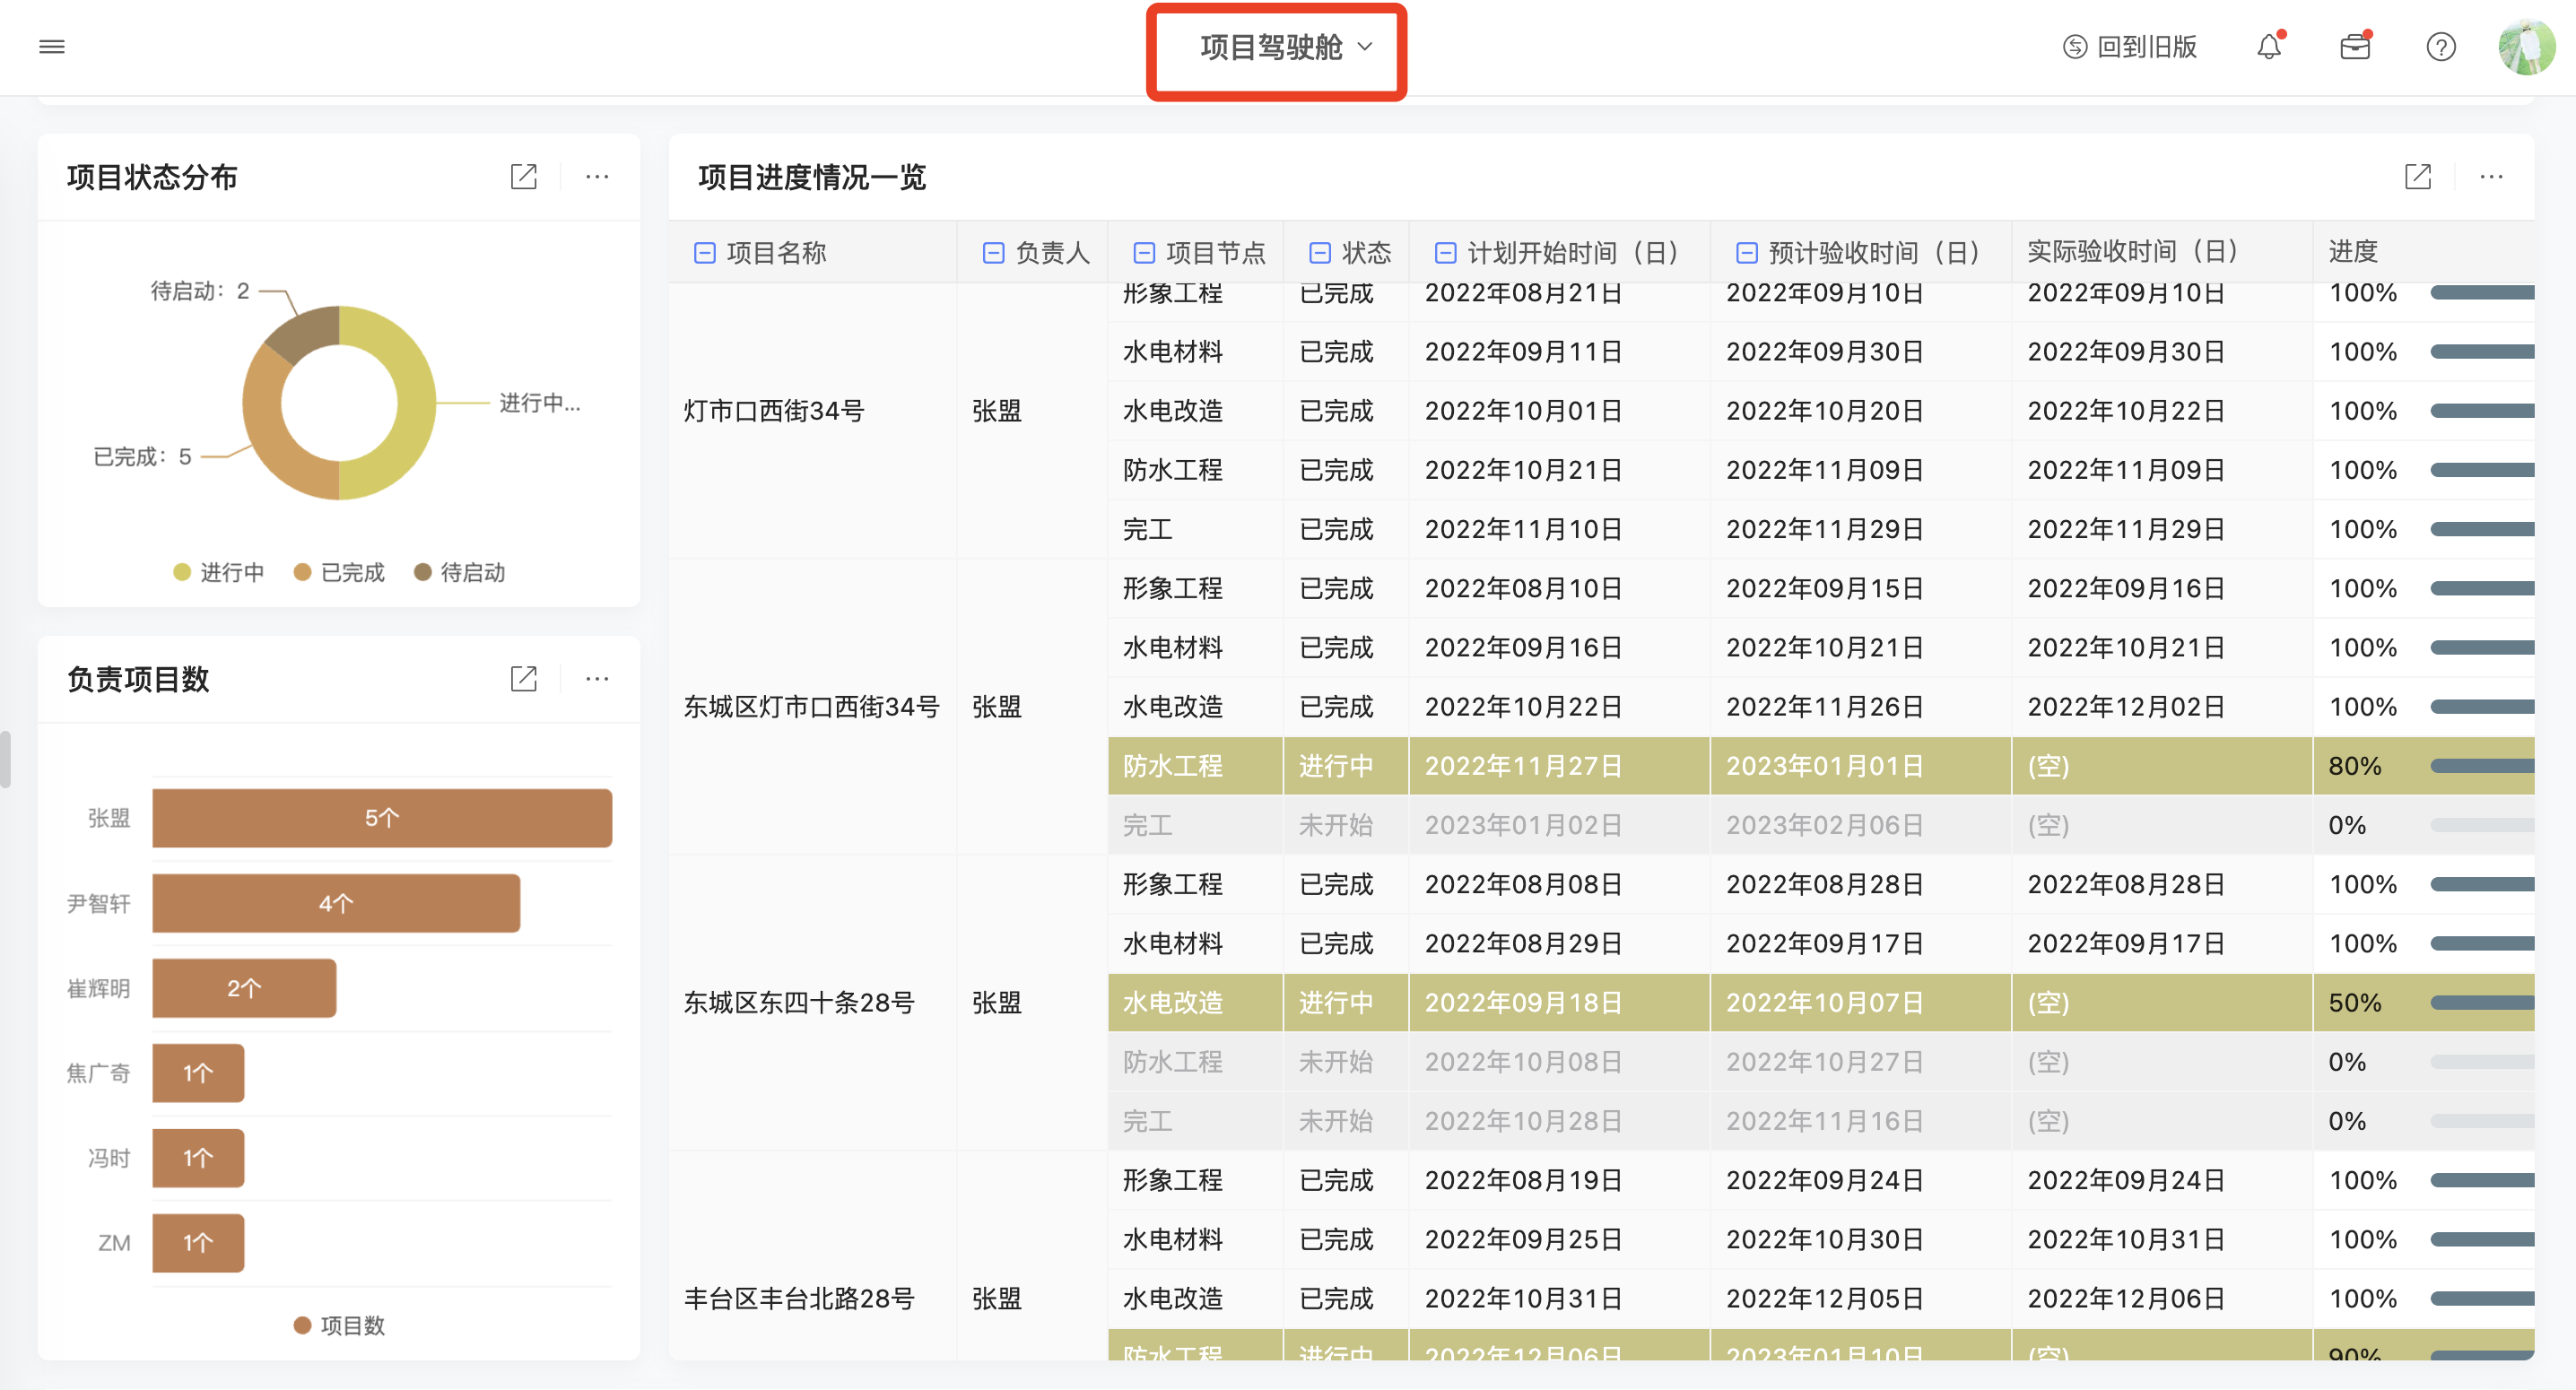Click the help question mark icon
Image resolution: width=2576 pixels, height=1390 pixels.
[x=2441, y=47]
